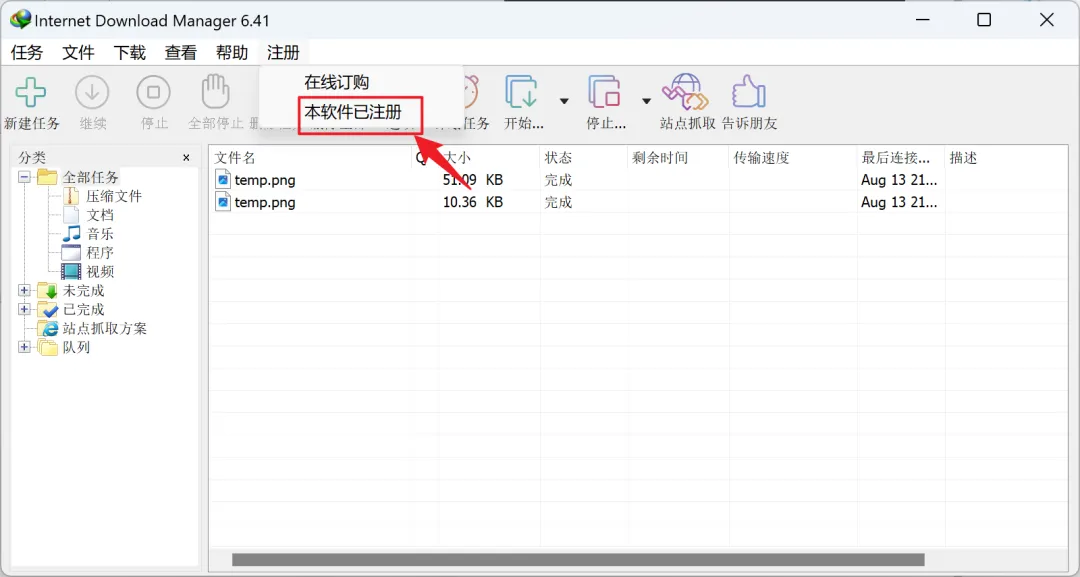
Task: Open the dropdown arrow beside 开始
Action: [564, 101]
